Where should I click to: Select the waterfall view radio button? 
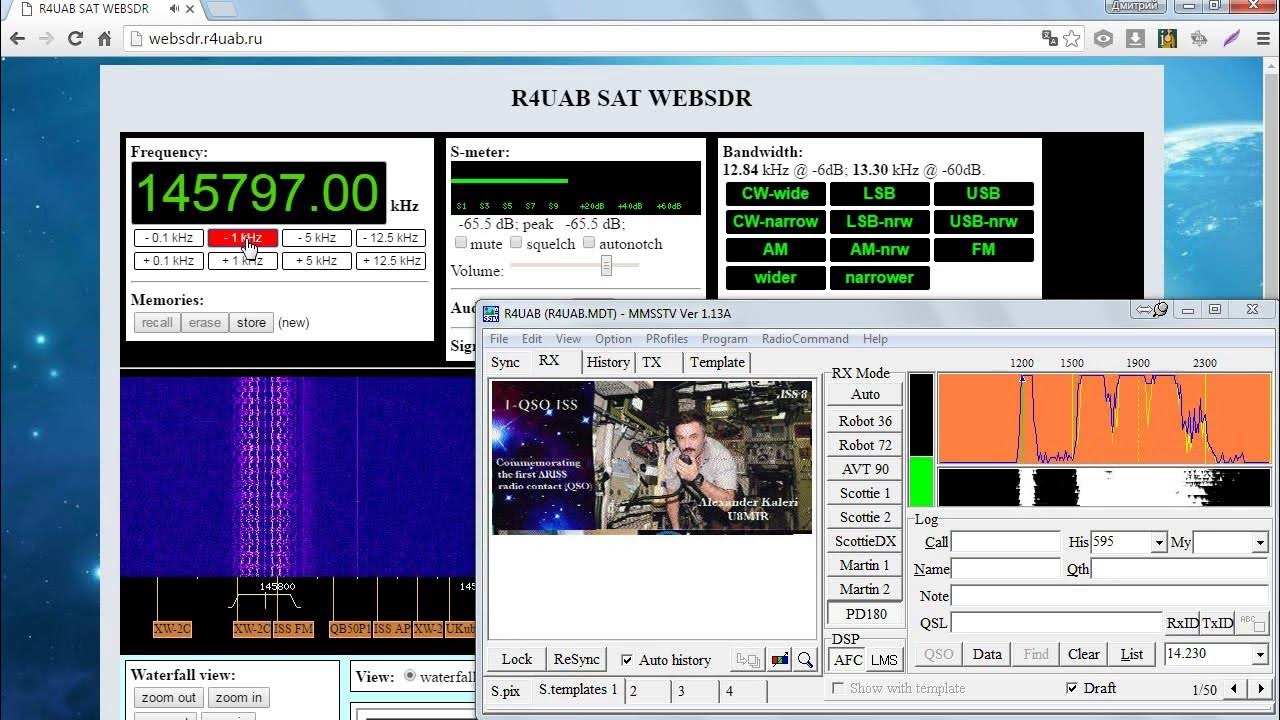click(x=410, y=677)
